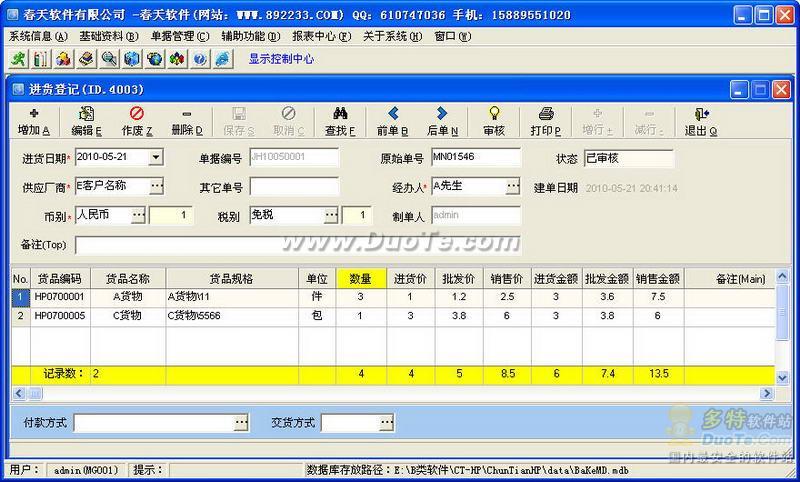
Task: Click the 显示控制中心 link
Action: (x=281, y=59)
